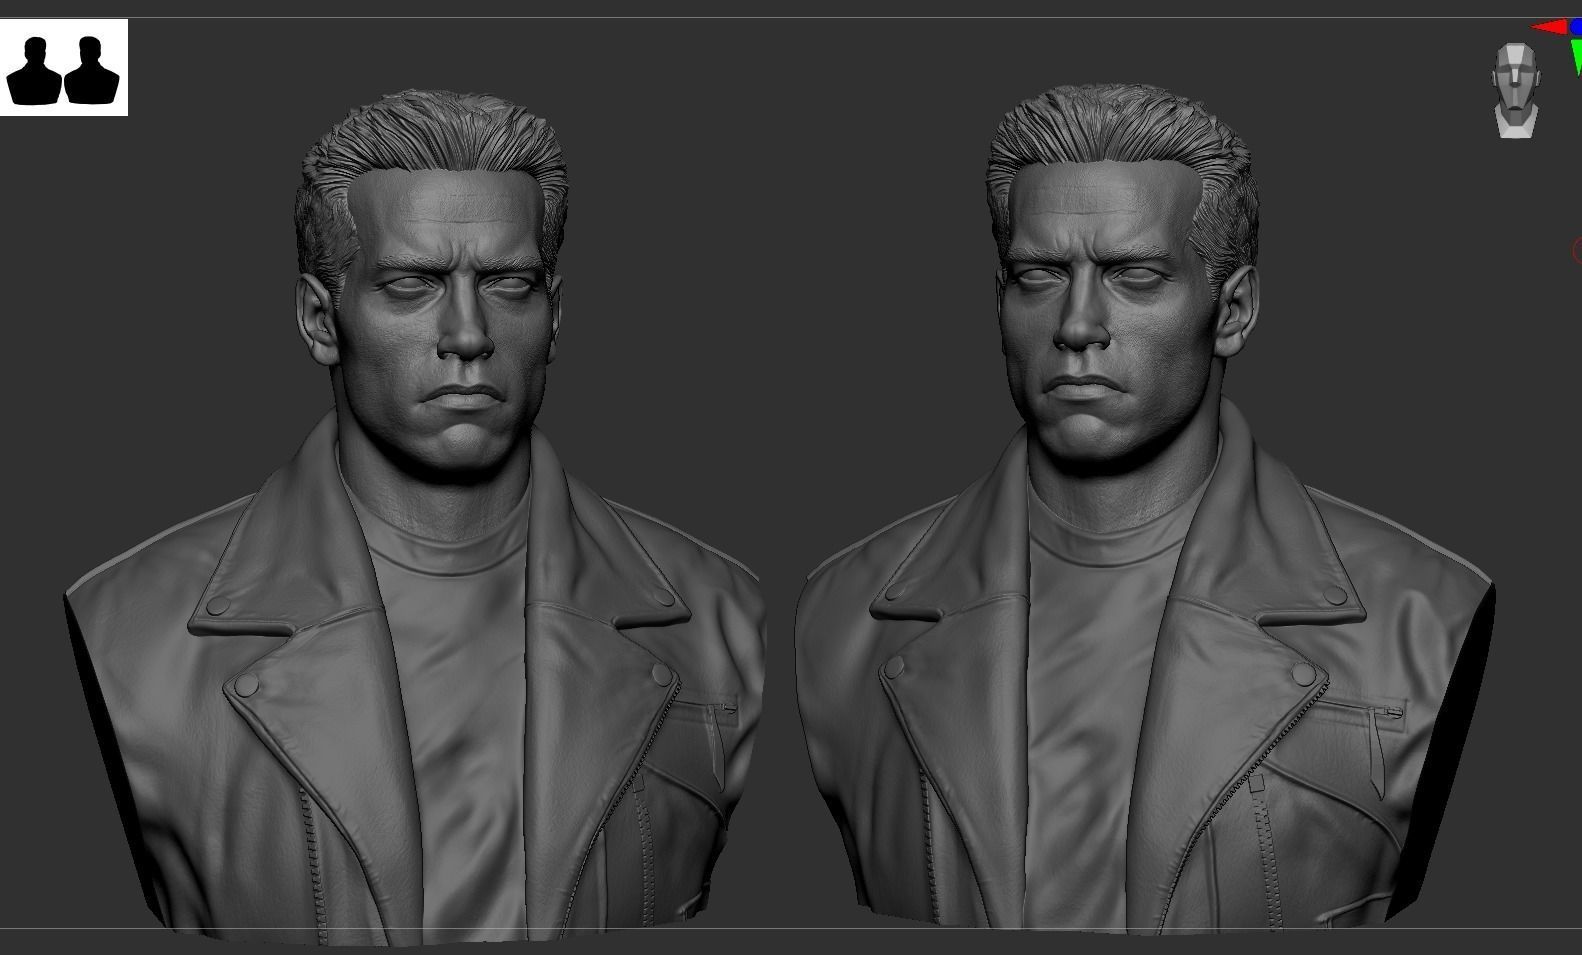1582x955 pixels.
Task: Select the left bust model on the canvas
Action: coord(415,518)
